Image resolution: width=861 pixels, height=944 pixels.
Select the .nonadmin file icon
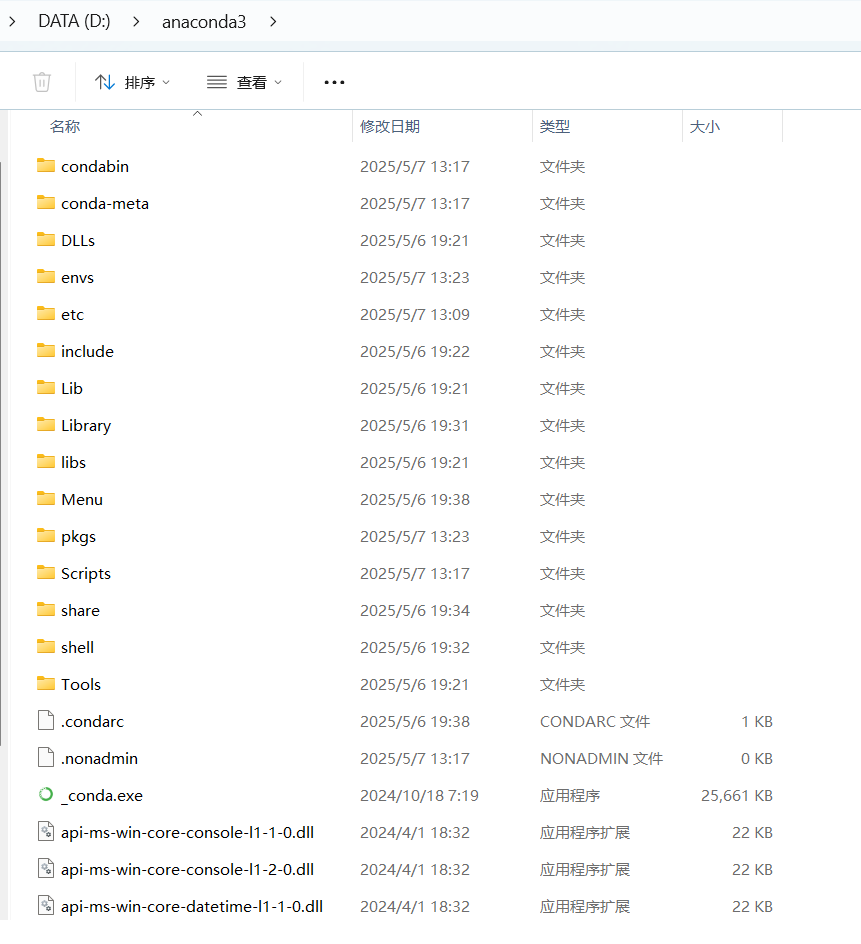pyautogui.click(x=46, y=757)
